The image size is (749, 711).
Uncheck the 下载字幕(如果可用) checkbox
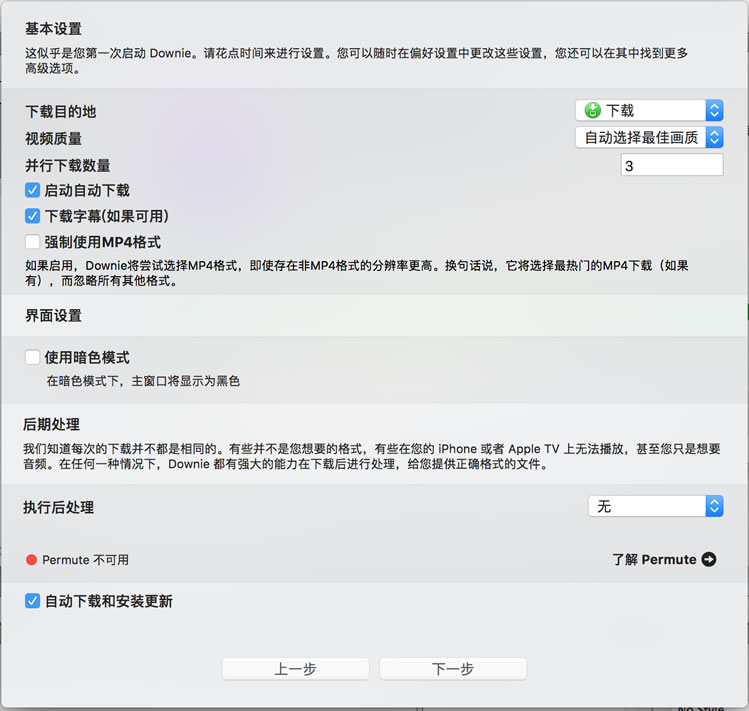click(32, 216)
